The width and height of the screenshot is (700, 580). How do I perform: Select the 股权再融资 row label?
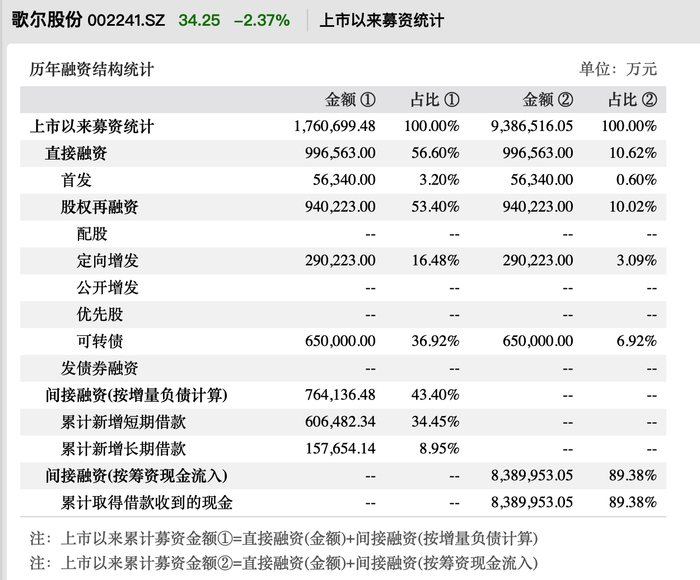[x=100, y=207]
